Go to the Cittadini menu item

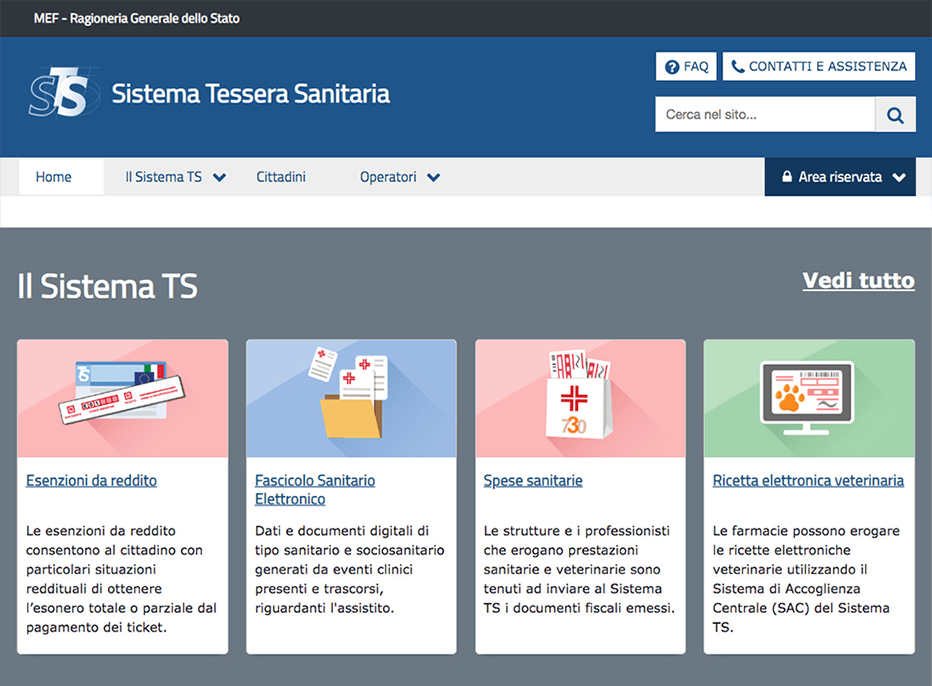[x=281, y=177]
